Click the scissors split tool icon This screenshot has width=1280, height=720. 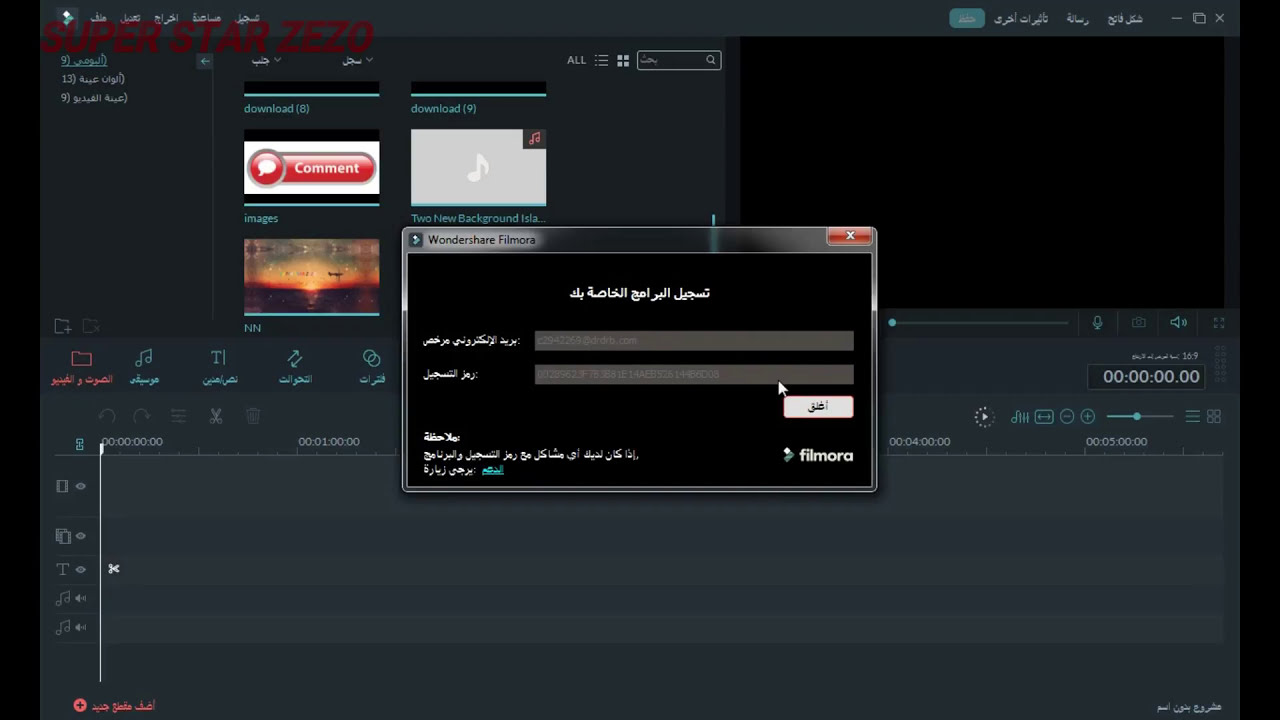click(x=215, y=416)
